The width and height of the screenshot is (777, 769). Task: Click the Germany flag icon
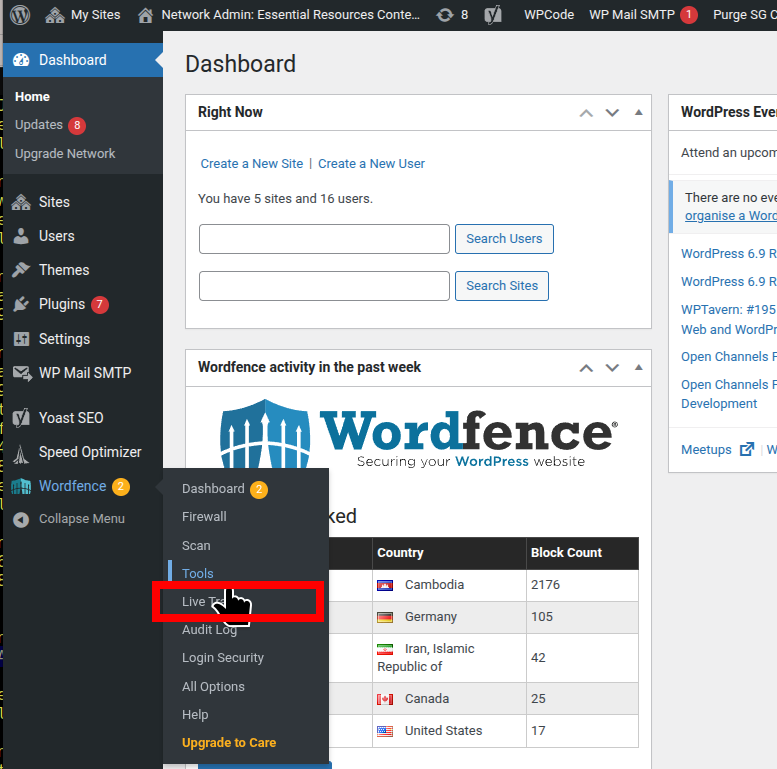[385, 617]
